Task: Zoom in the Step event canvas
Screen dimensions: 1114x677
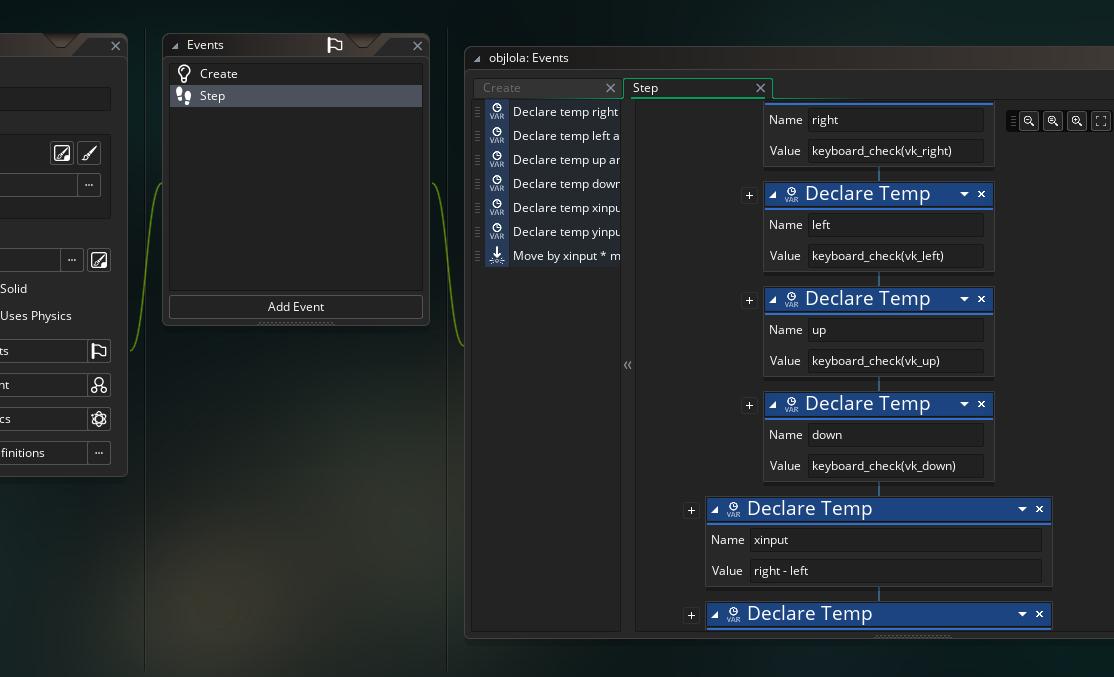Action: point(1077,121)
